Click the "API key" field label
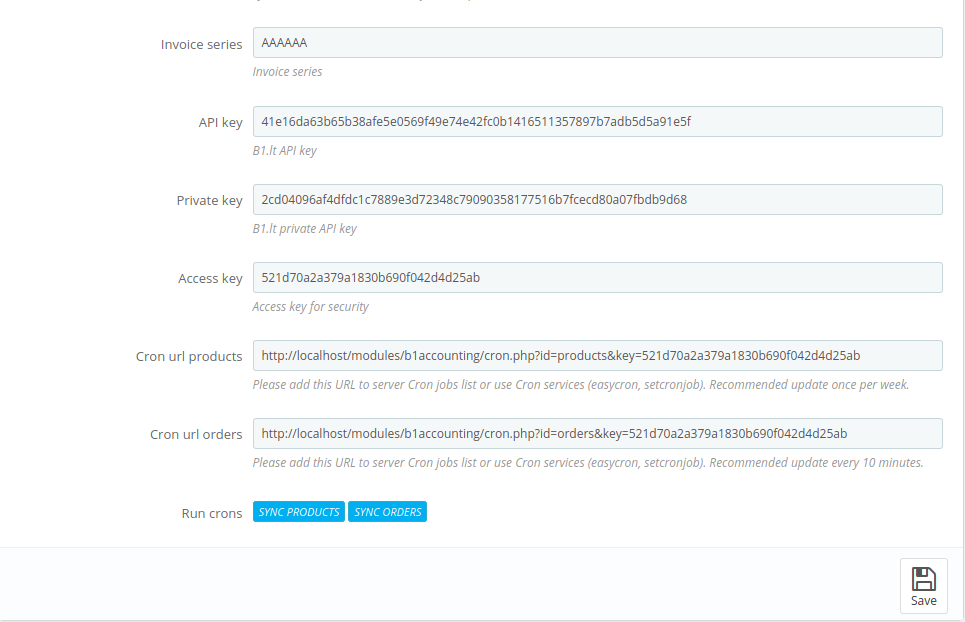This screenshot has width=965, height=622. click(x=220, y=123)
